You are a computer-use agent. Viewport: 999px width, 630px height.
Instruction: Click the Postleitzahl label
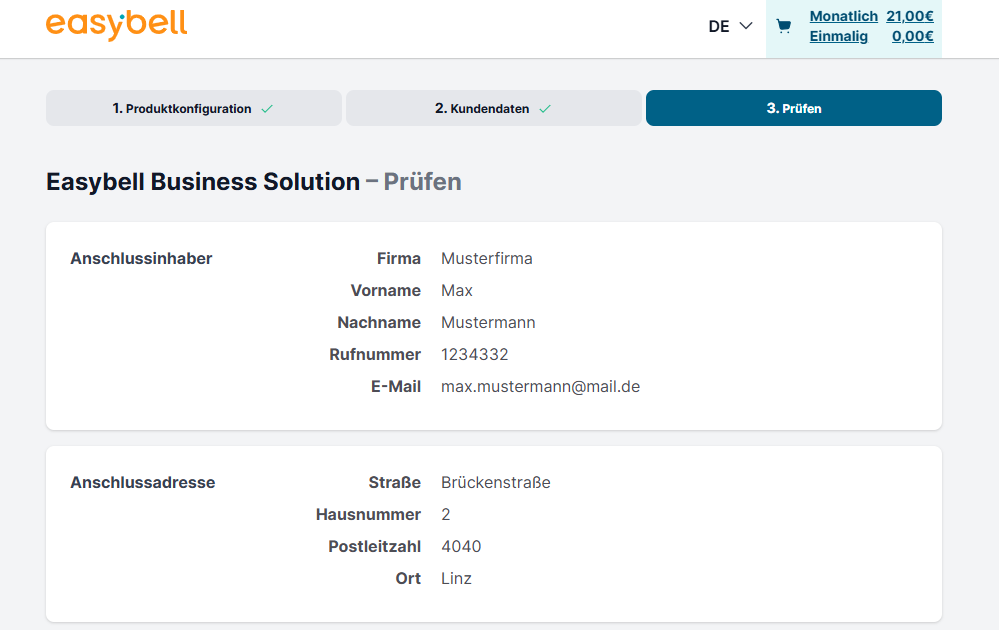click(375, 547)
